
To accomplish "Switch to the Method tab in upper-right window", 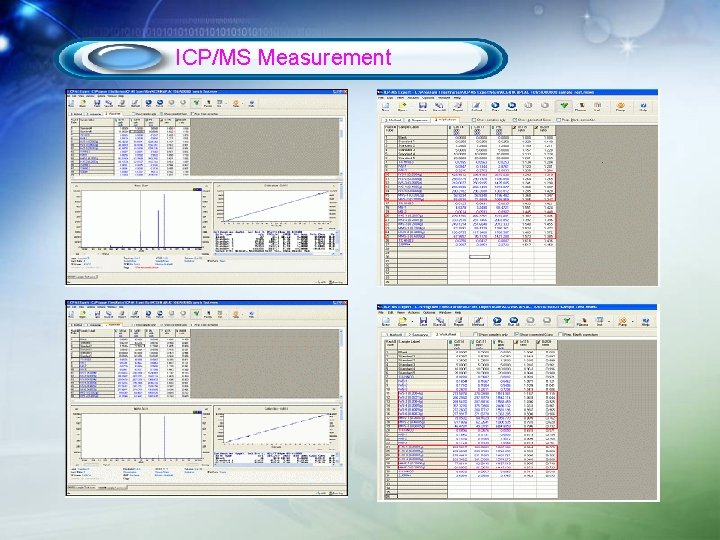I will click(x=393, y=120).
